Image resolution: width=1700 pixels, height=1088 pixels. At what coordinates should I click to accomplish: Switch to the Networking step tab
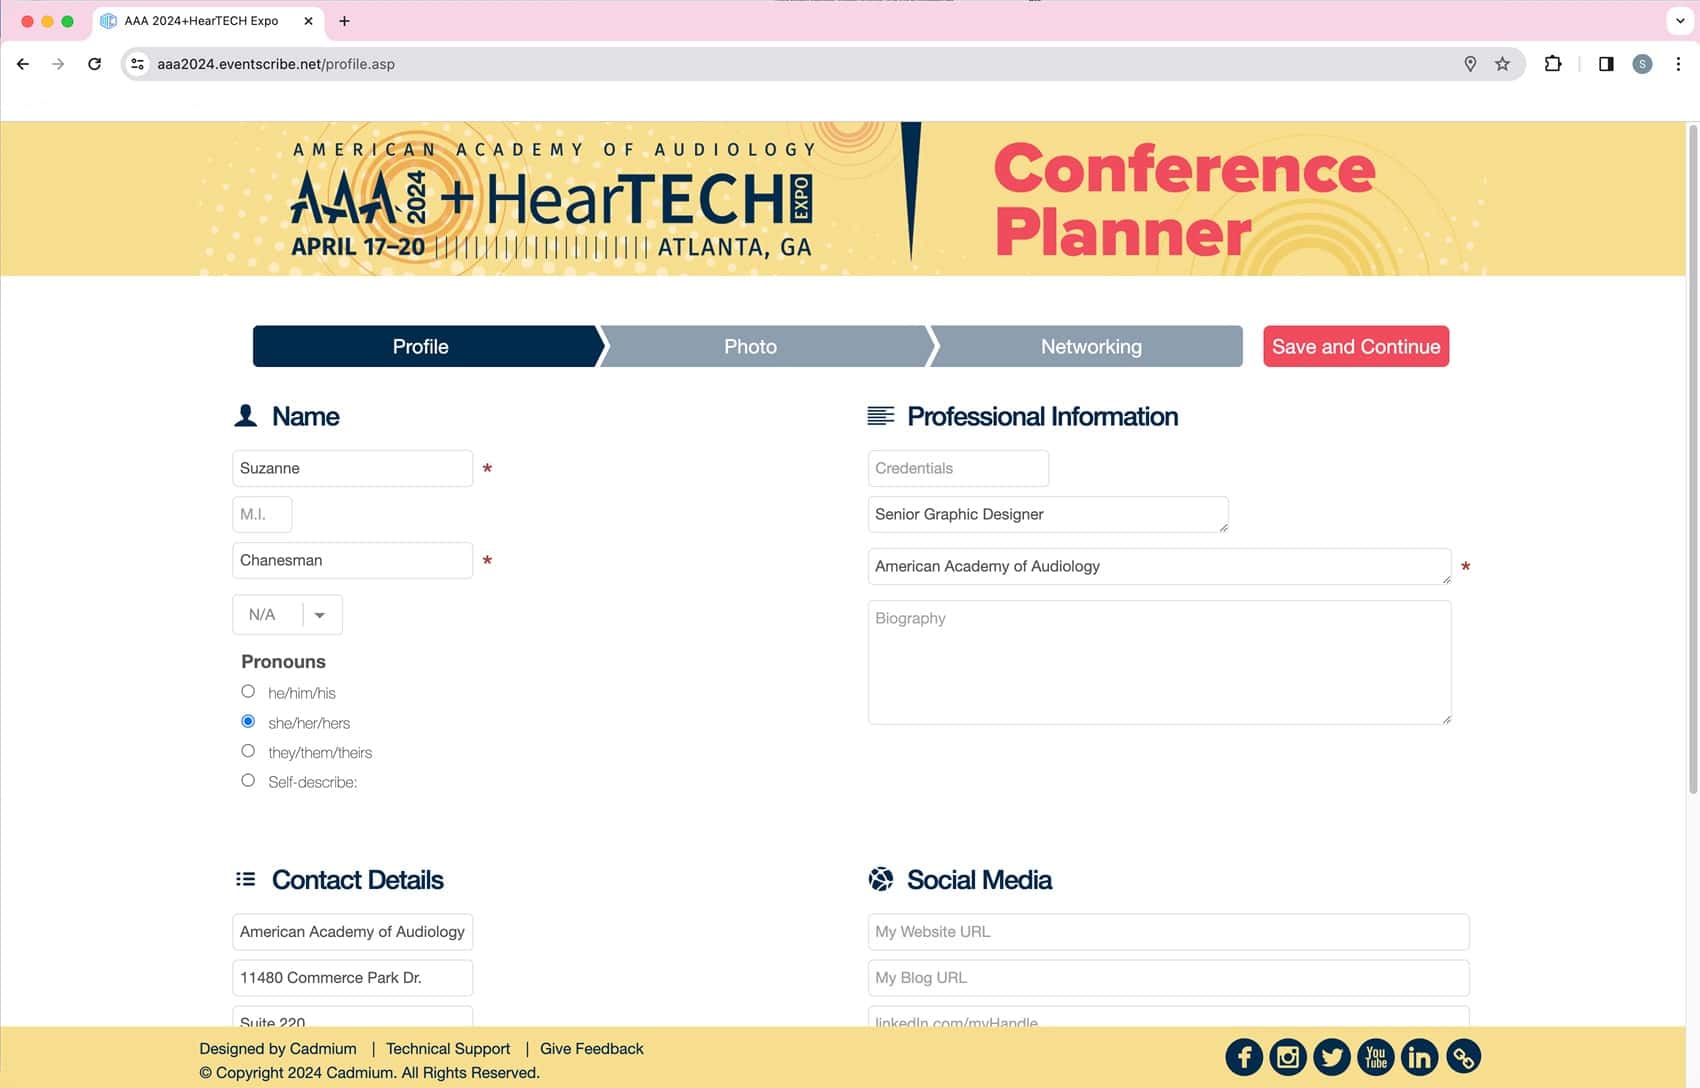(x=1090, y=346)
